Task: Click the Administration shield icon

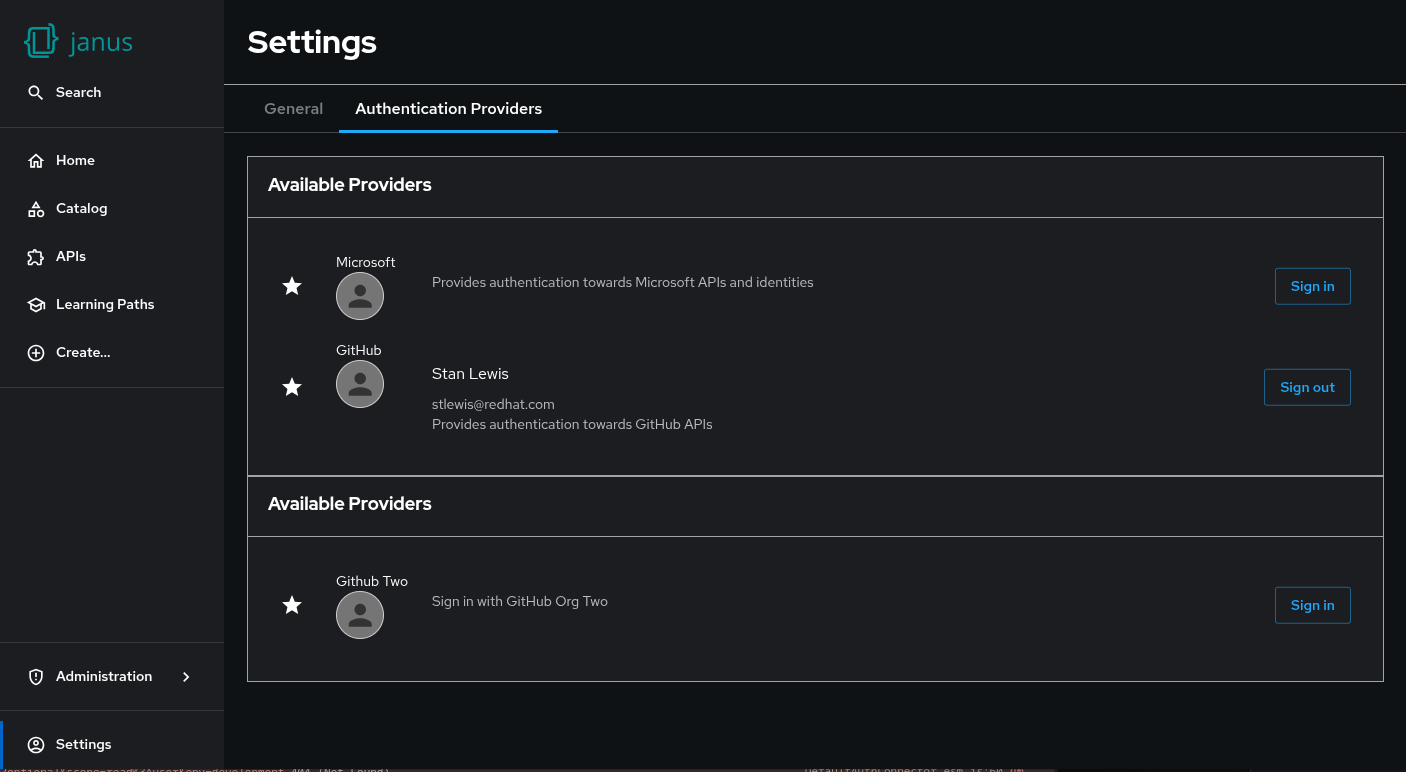Action: coord(36,676)
